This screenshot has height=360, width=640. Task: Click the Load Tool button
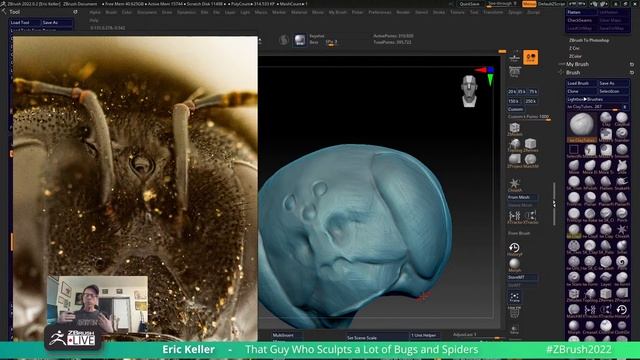point(25,23)
